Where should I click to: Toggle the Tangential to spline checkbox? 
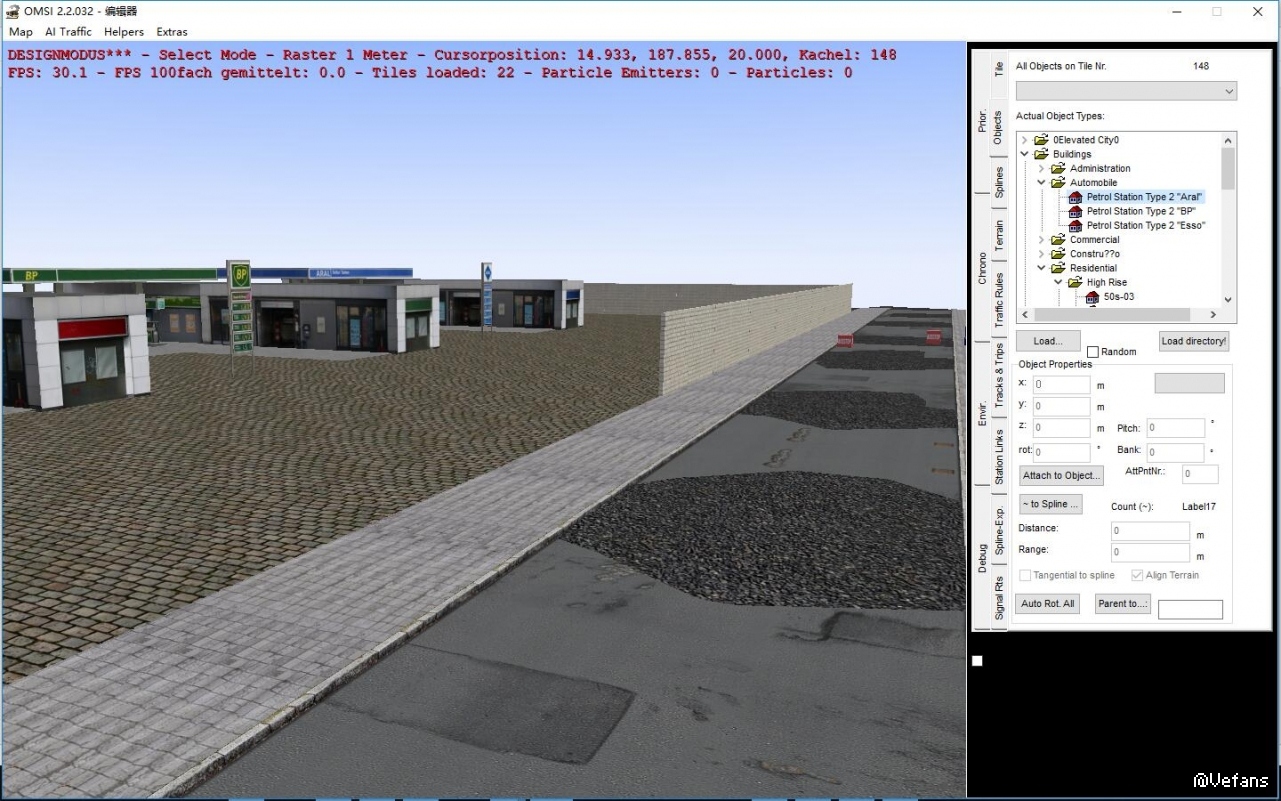click(1025, 575)
